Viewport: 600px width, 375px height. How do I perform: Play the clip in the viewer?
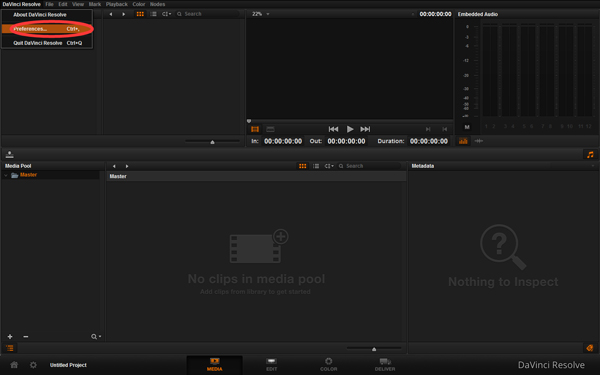click(350, 129)
